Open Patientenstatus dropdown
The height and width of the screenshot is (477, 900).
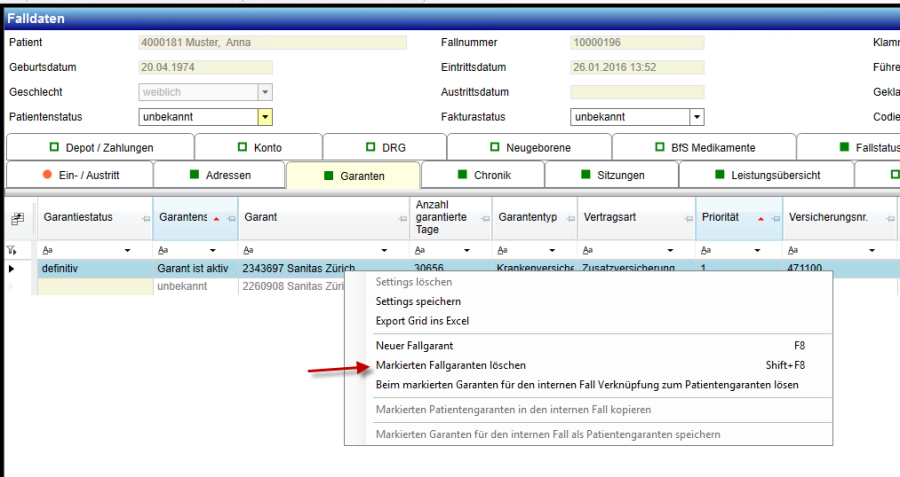click(265, 117)
